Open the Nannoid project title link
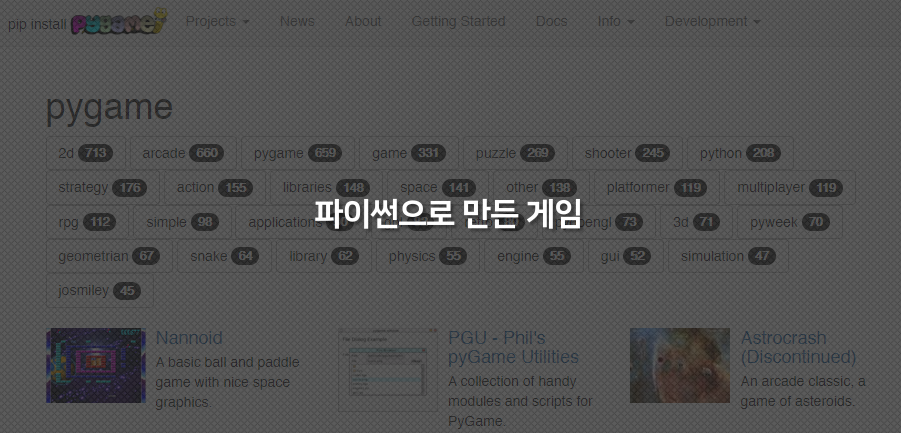901x433 pixels. tap(189, 338)
